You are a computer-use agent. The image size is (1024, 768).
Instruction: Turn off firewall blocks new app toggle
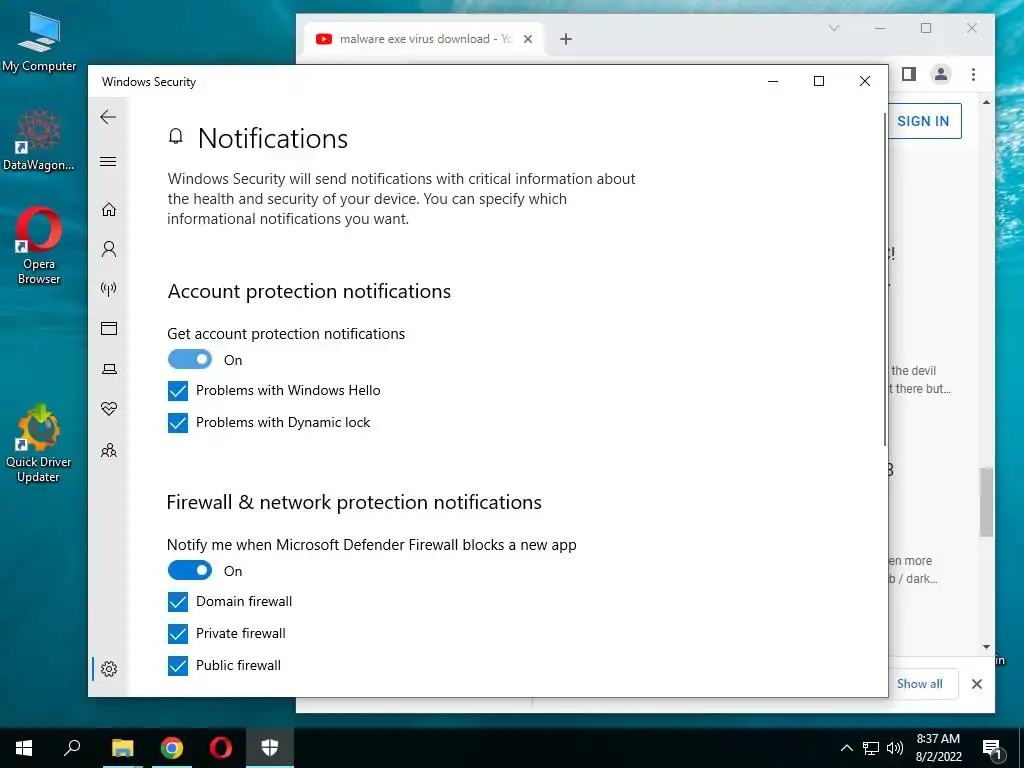click(190, 571)
